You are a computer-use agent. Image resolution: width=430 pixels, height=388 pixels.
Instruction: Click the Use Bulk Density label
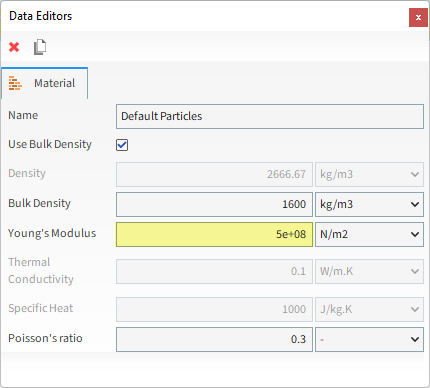point(50,144)
